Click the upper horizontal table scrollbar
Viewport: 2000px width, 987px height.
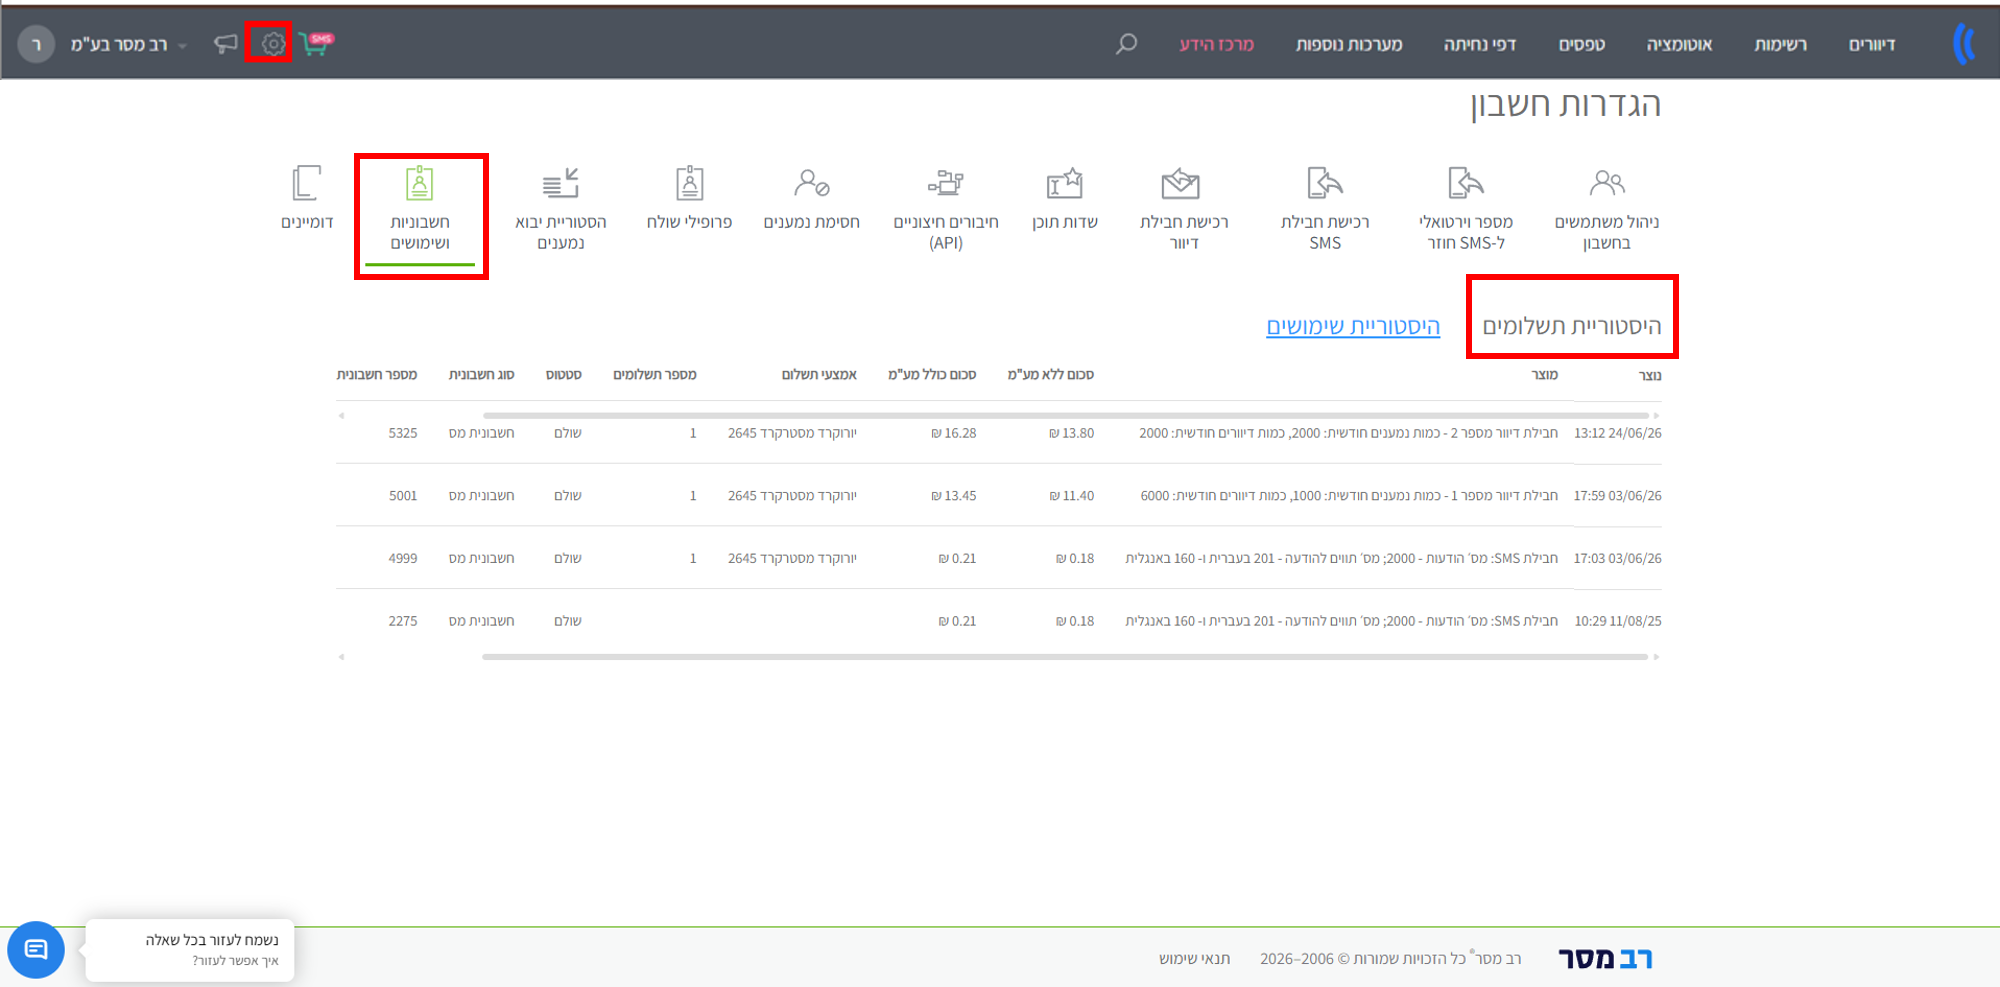(x=1066, y=415)
